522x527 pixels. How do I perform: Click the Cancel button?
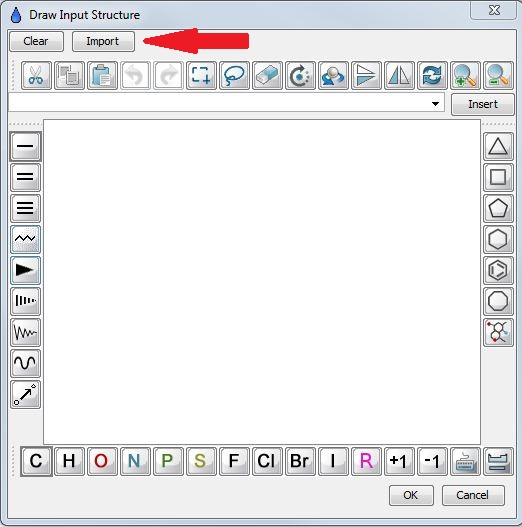tap(473, 495)
